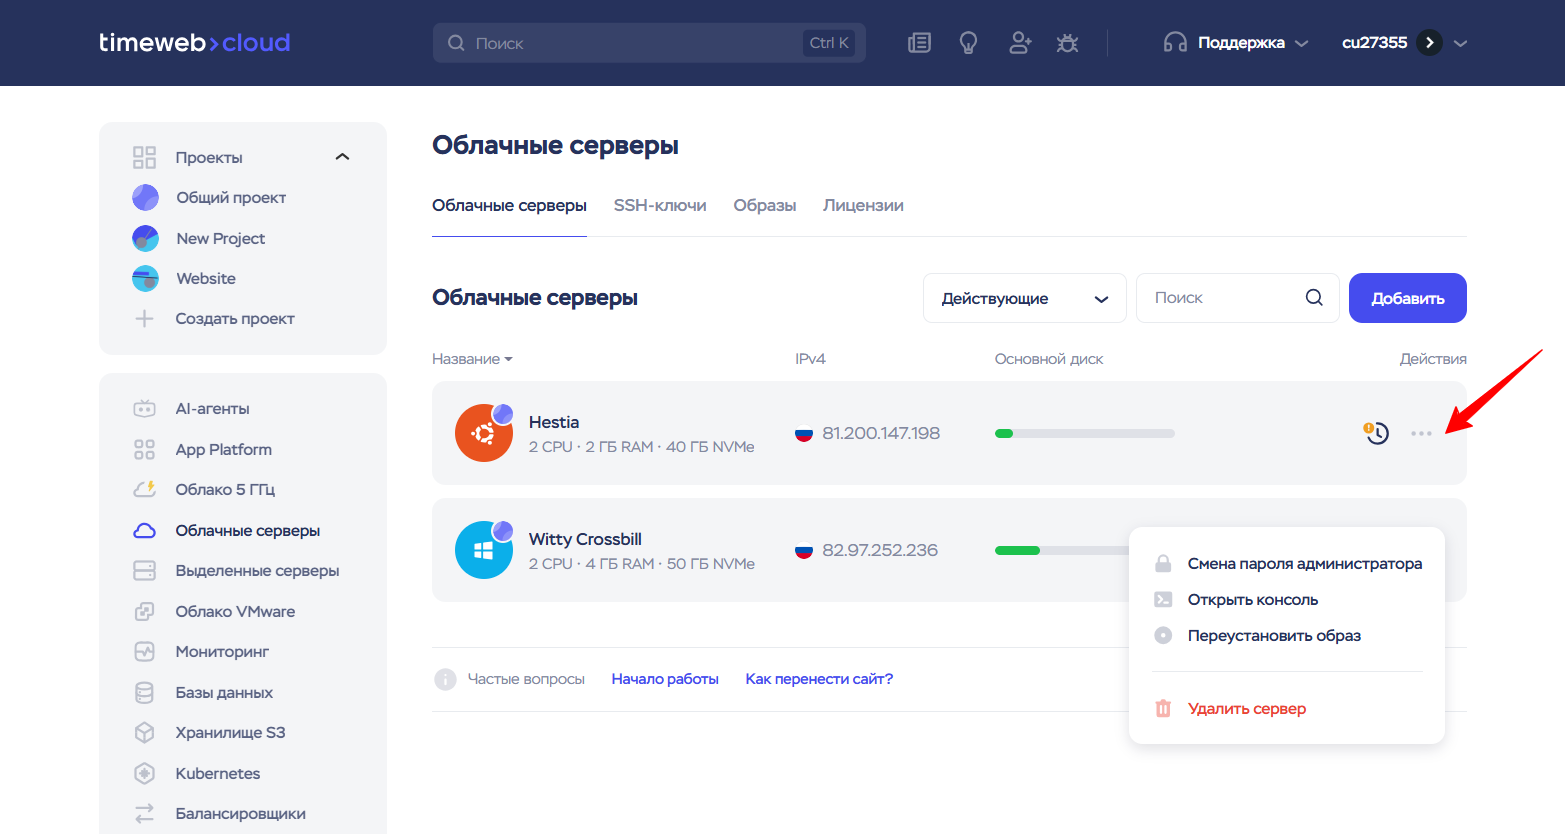This screenshot has width=1565, height=834.
Task: Click the App Platform icon
Action: (x=145, y=450)
